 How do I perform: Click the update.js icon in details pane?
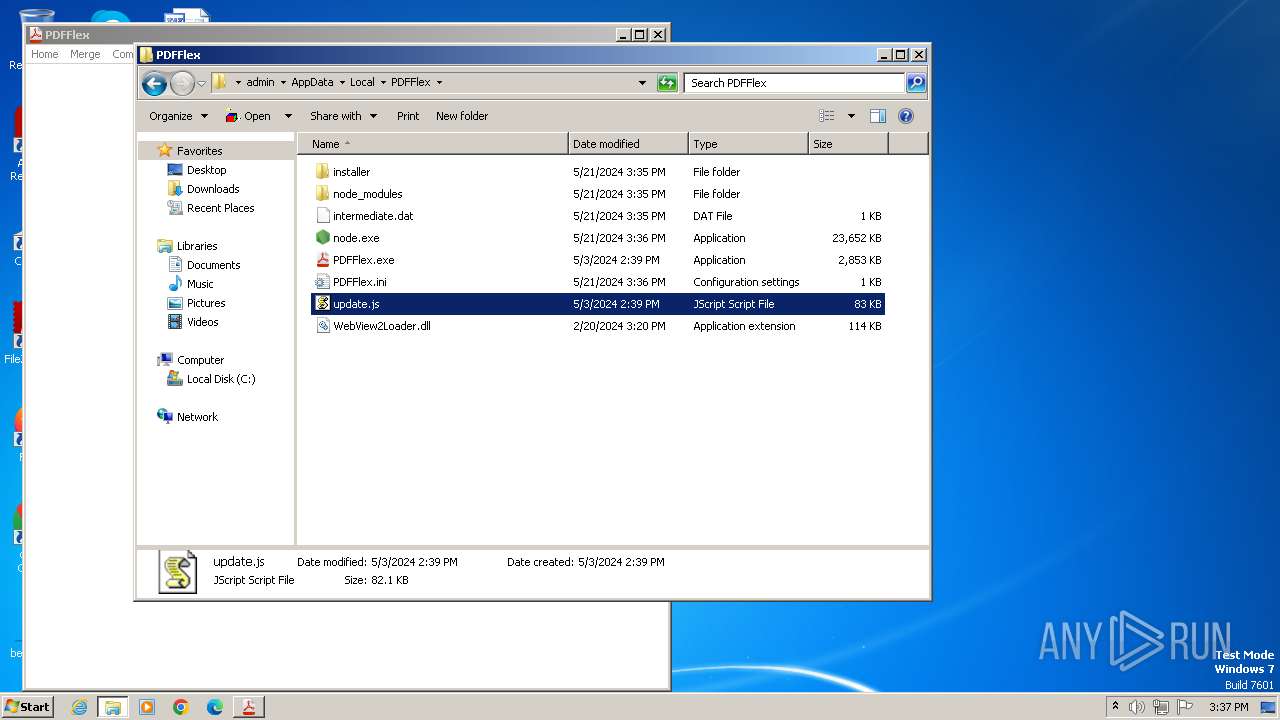click(x=178, y=572)
